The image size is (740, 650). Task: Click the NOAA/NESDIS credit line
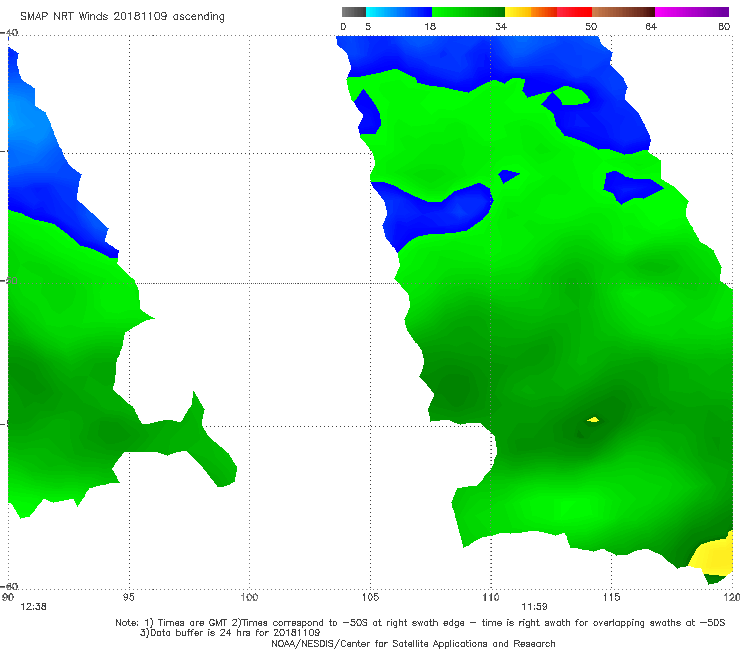pos(413,644)
